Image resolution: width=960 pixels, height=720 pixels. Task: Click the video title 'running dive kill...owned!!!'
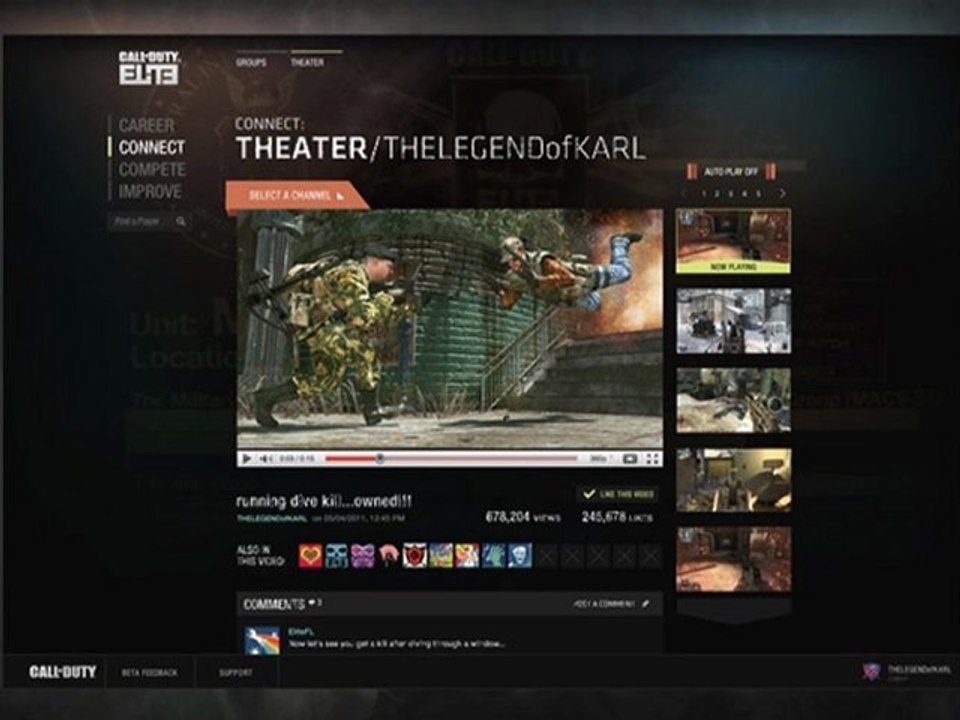tap(324, 501)
